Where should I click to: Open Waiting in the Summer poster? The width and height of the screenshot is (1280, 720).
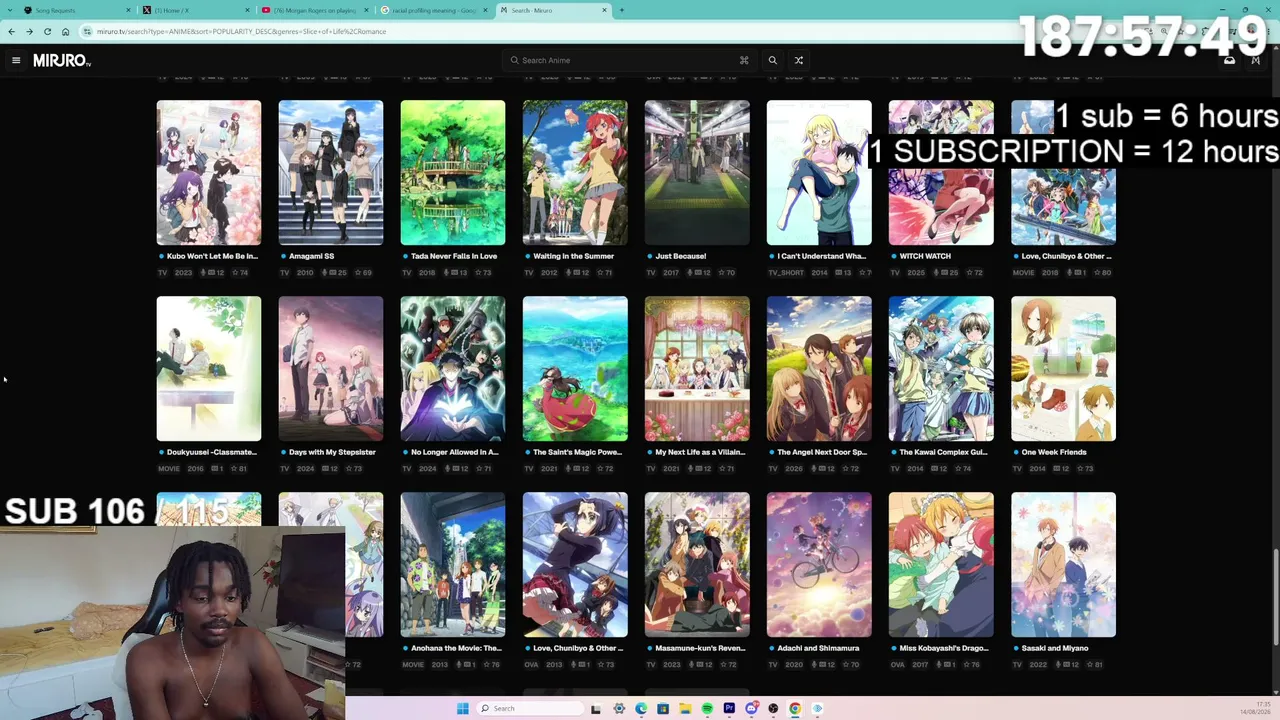tap(575, 172)
